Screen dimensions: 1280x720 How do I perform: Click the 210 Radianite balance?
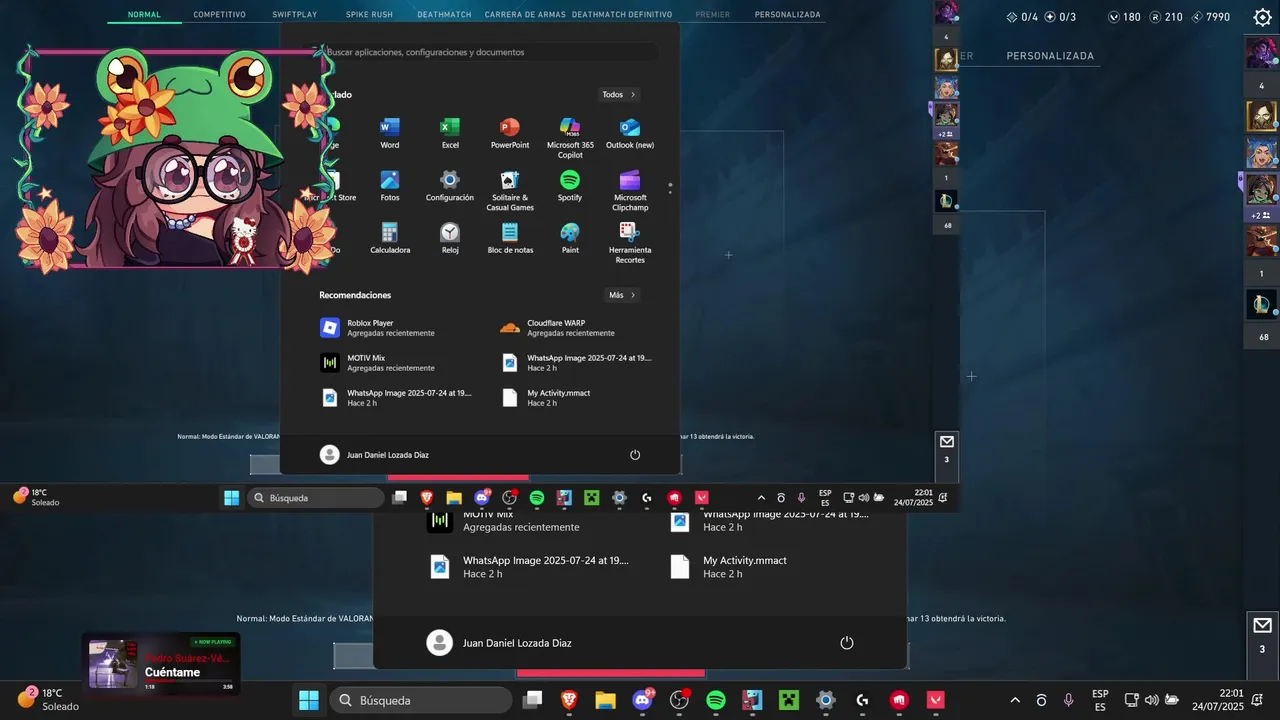coord(1166,17)
